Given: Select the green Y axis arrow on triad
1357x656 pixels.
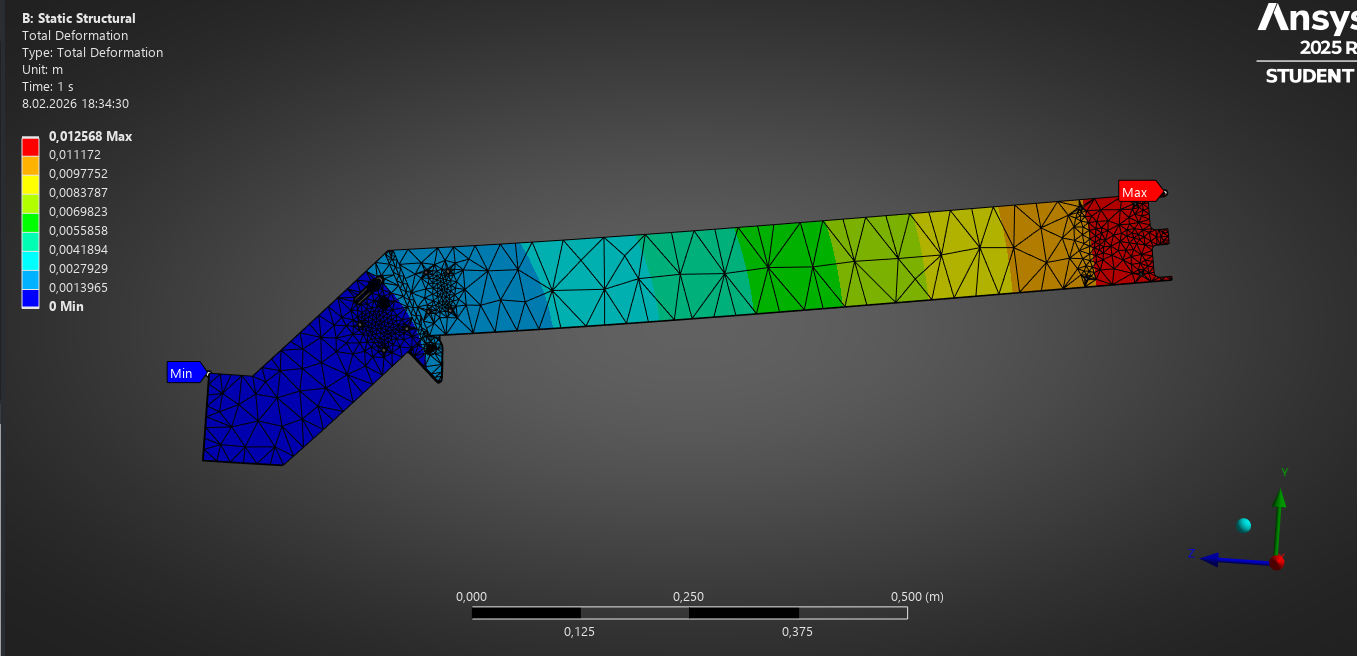Looking at the screenshot, I should tap(1279, 518).
